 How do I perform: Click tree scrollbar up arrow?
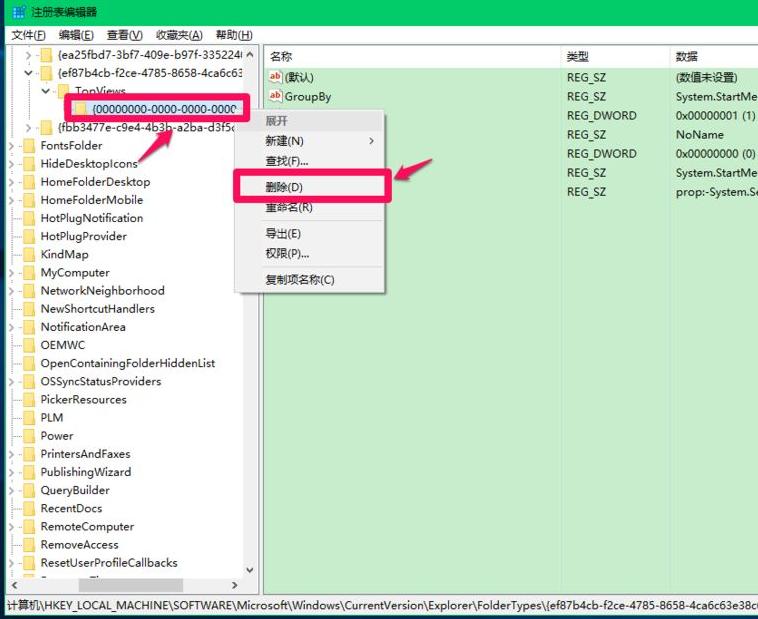tap(250, 54)
